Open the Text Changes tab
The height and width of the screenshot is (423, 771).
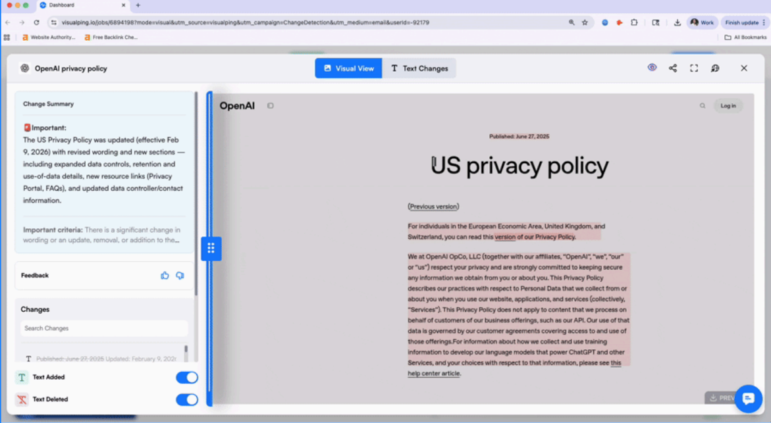[419, 68]
